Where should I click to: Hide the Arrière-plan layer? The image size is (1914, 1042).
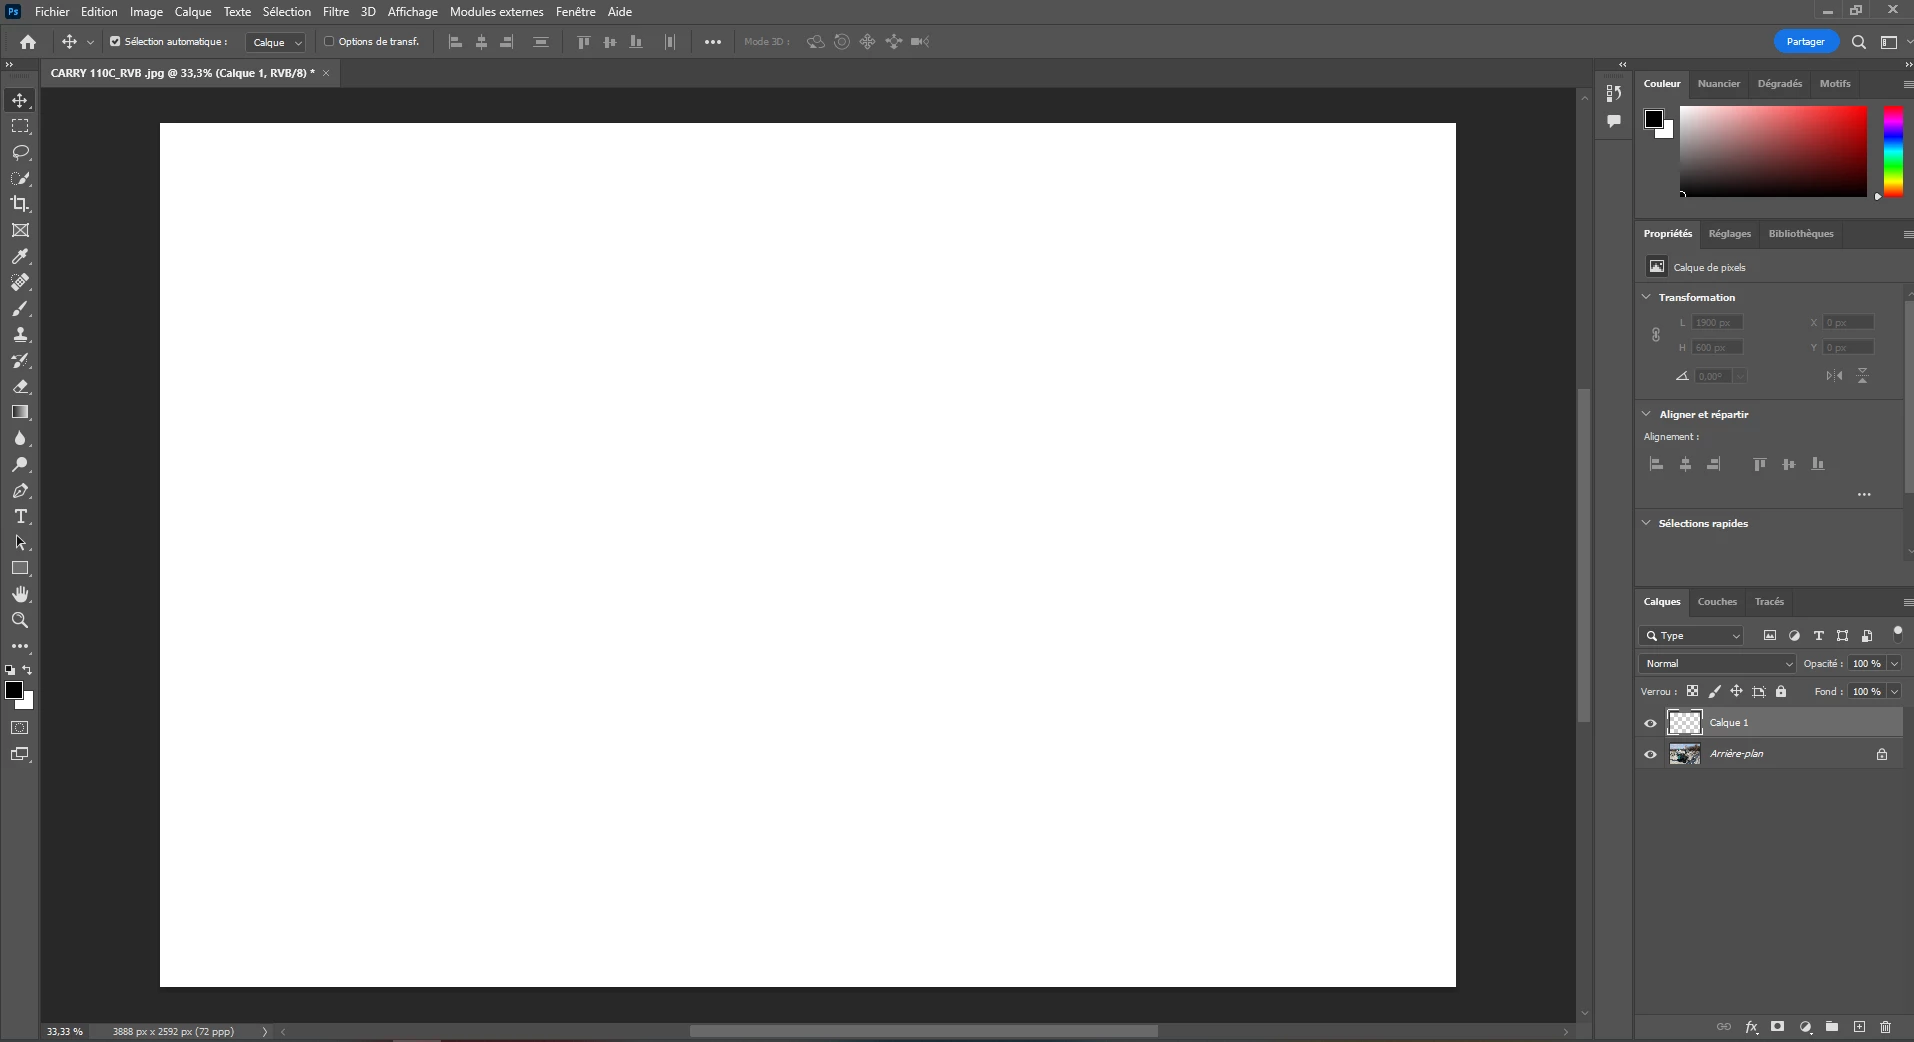pyautogui.click(x=1651, y=755)
